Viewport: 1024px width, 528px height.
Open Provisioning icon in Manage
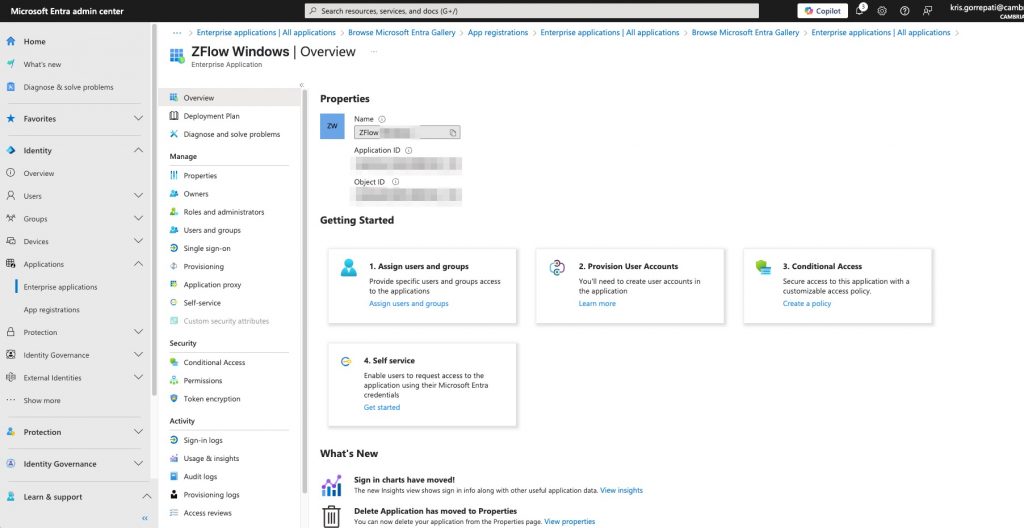click(174, 266)
